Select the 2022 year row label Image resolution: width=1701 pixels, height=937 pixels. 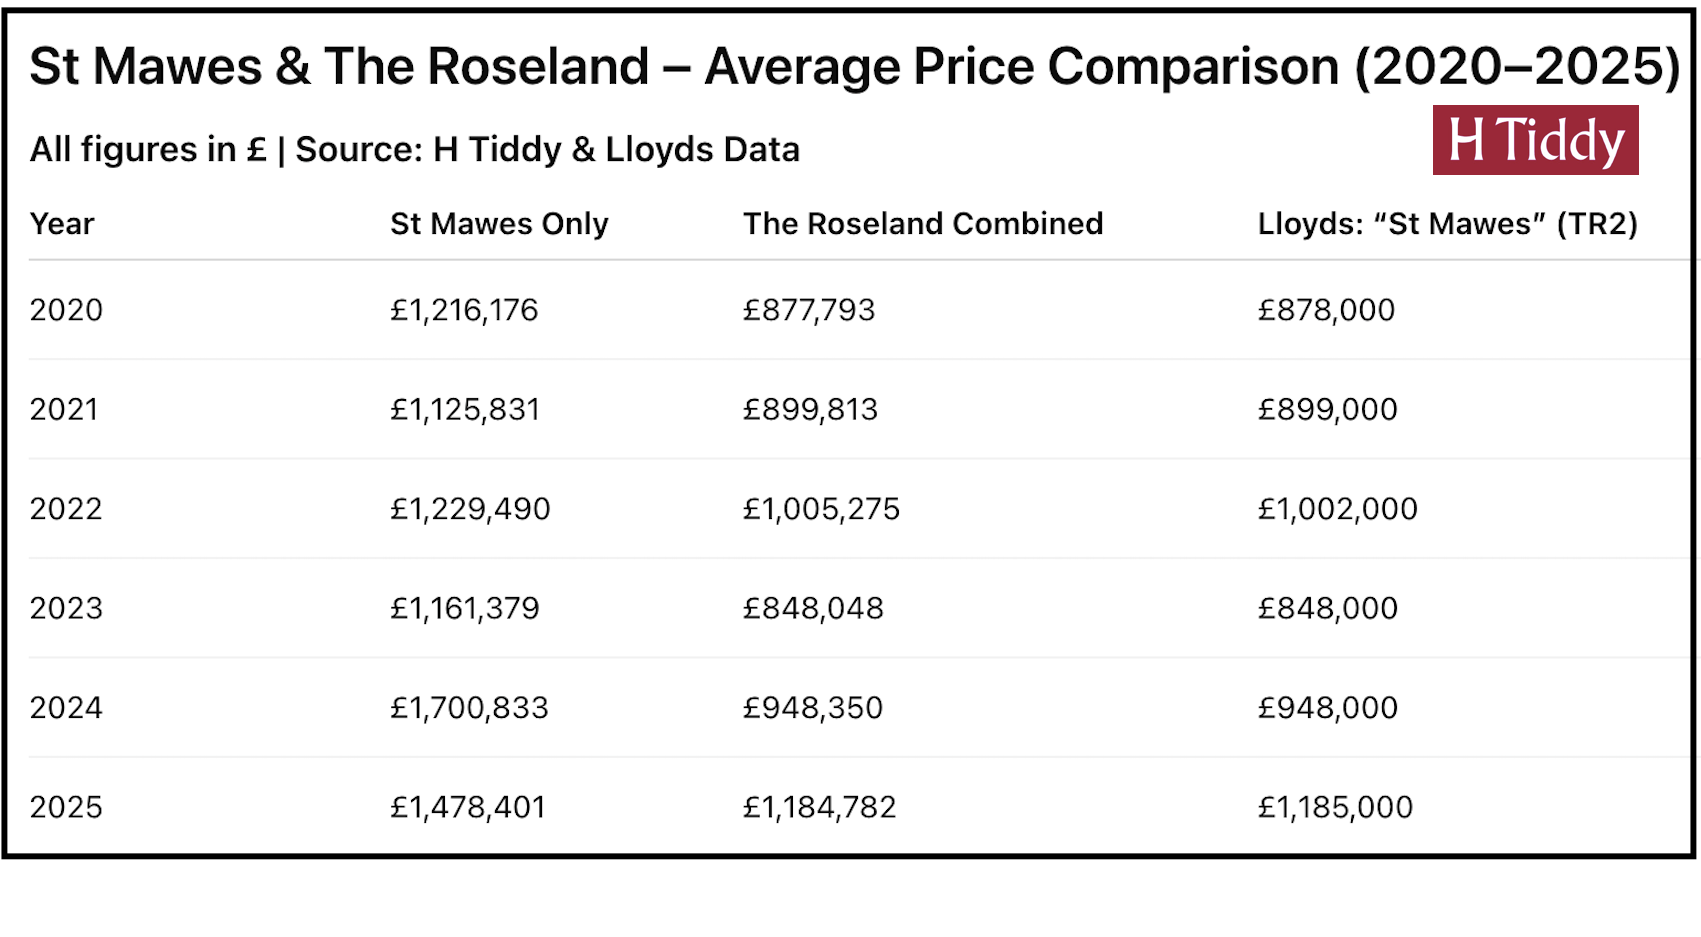[x=66, y=509]
